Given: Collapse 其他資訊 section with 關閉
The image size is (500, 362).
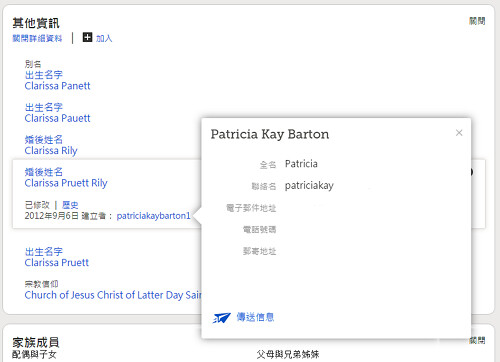Looking at the screenshot, I should tap(477, 21).
